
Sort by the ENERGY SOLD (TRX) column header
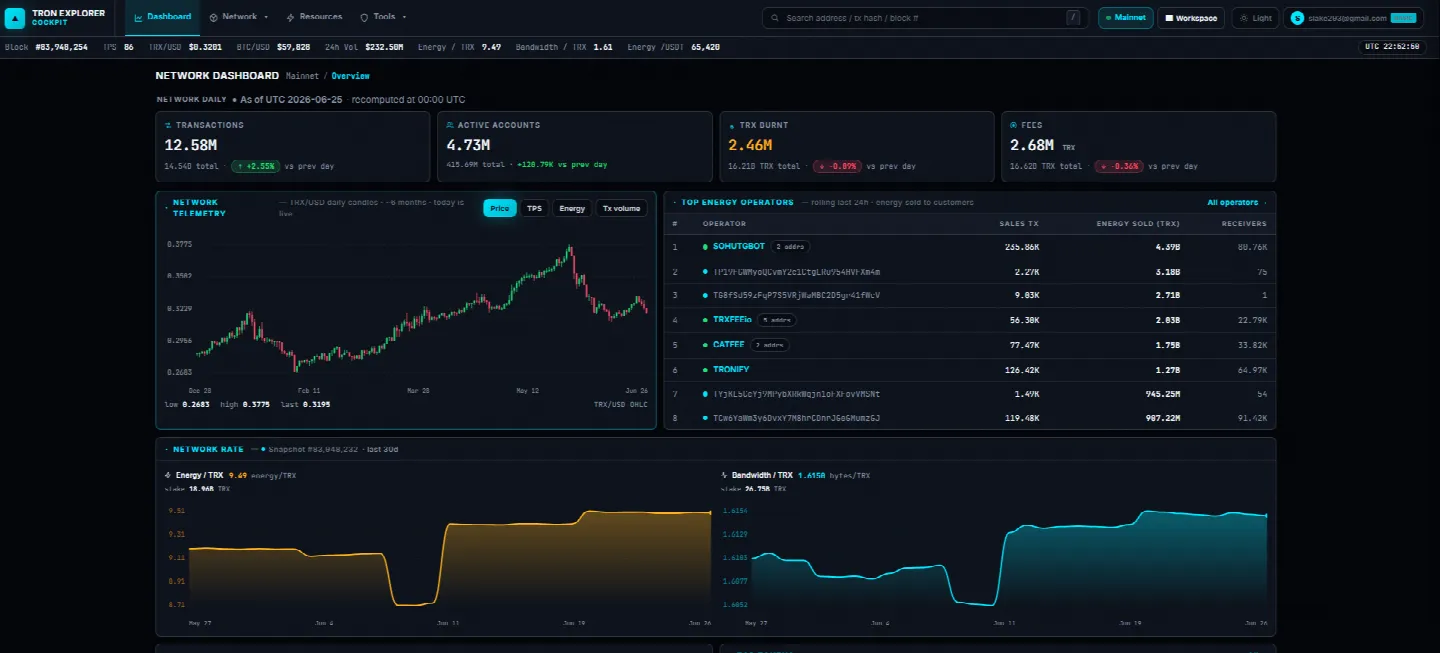pos(1138,224)
